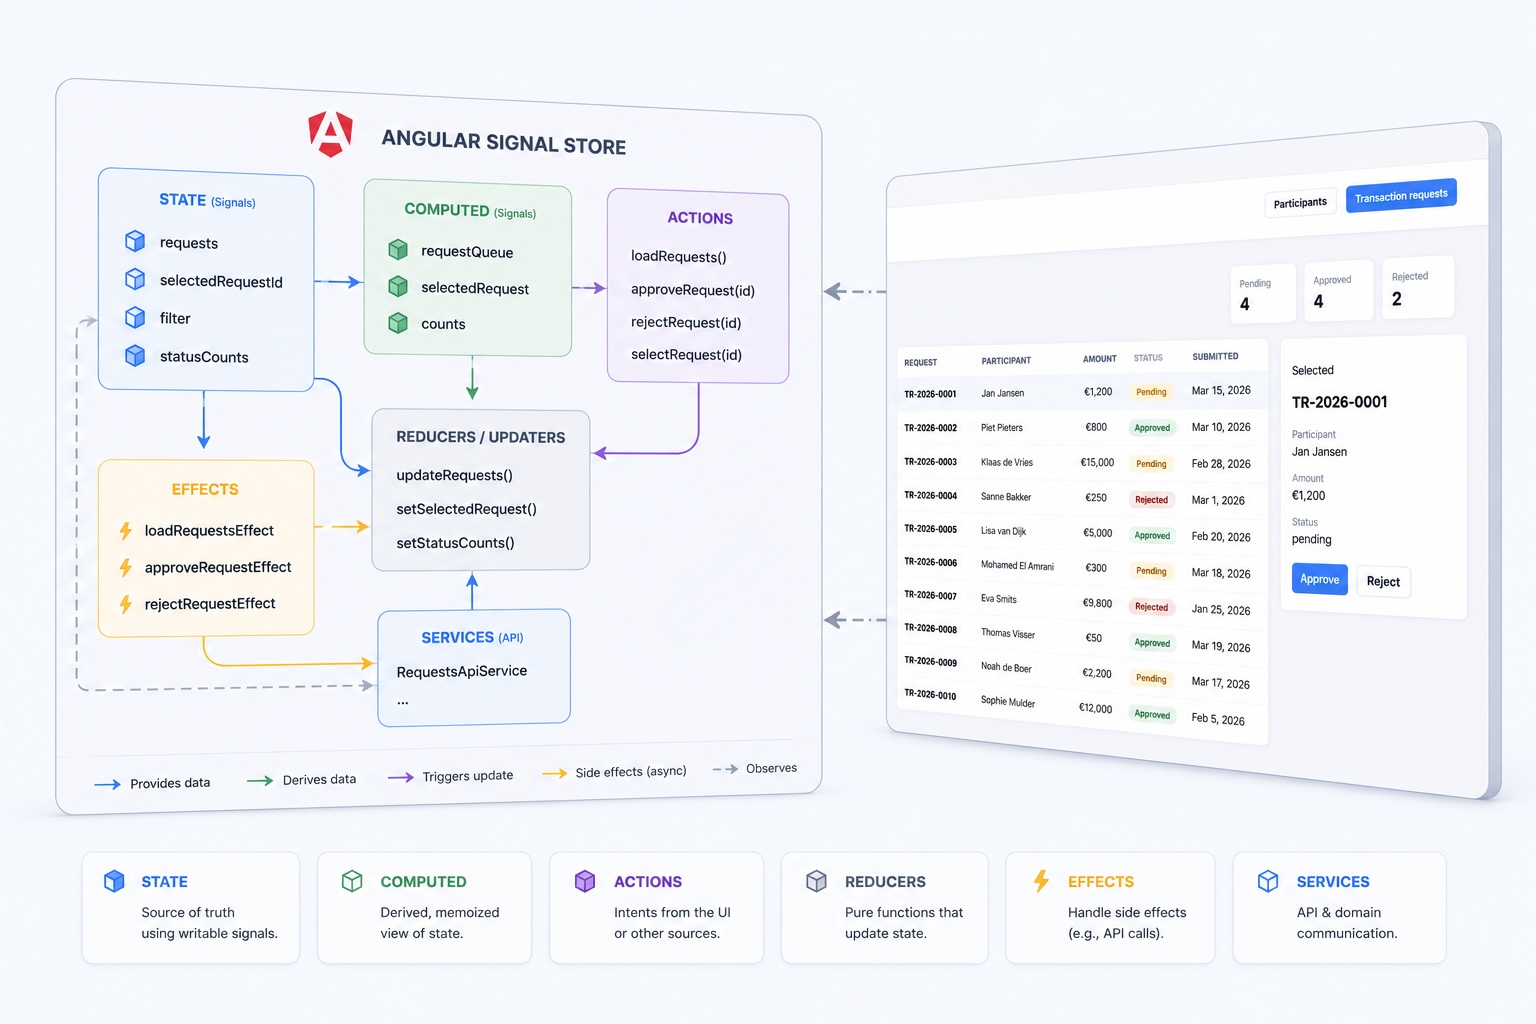Click request ID TR-2026-0004
The width and height of the screenshot is (1536, 1024).
coord(931,495)
